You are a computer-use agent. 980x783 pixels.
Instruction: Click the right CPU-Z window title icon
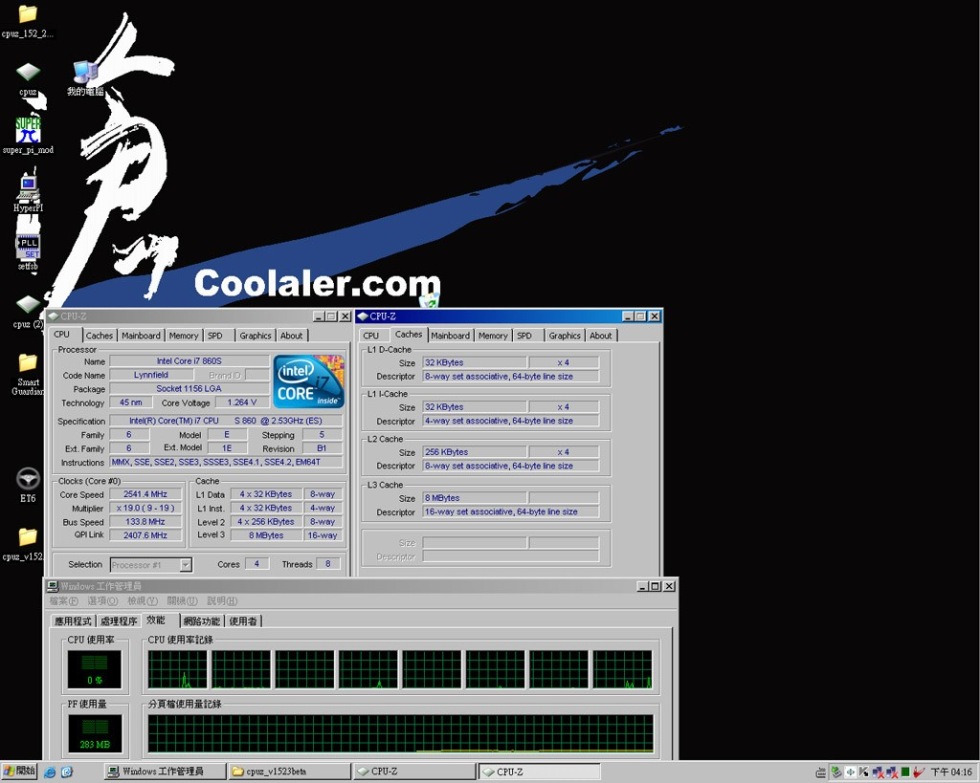(x=362, y=316)
